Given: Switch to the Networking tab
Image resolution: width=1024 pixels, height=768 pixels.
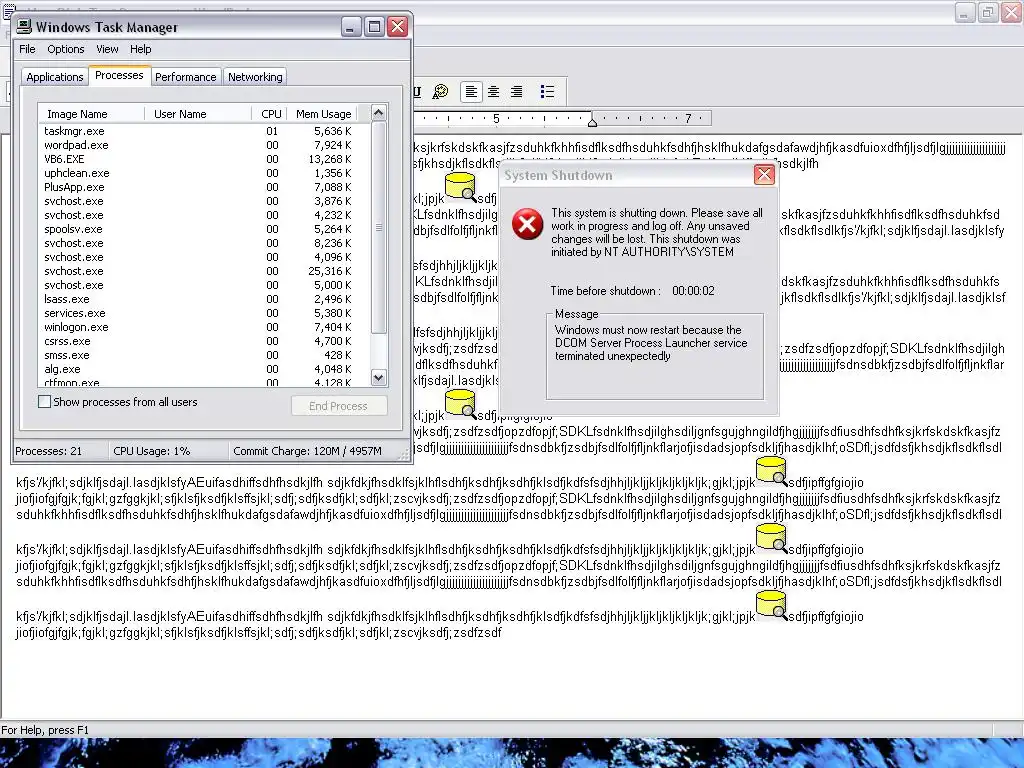Looking at the screenshot, I should (x=255, y=77).
